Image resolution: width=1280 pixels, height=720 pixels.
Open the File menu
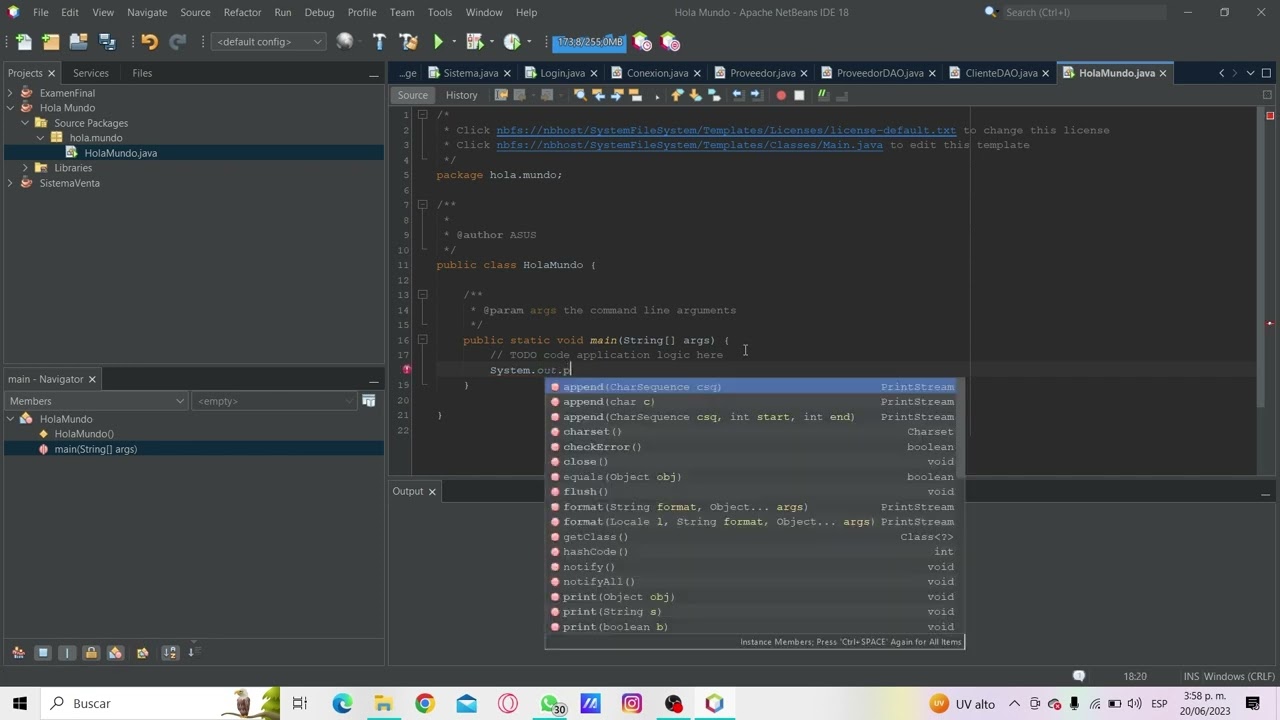[x=40, y=12]
